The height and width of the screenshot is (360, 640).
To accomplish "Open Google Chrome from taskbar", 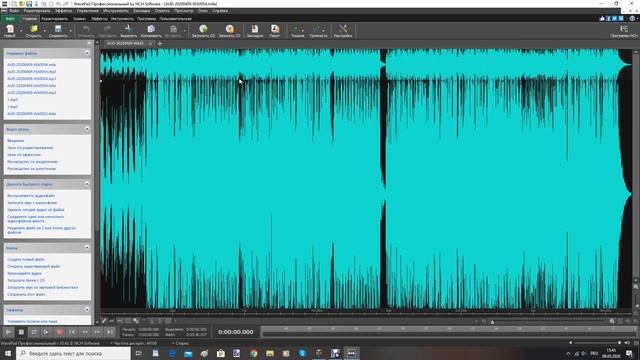I will (253, 353).
